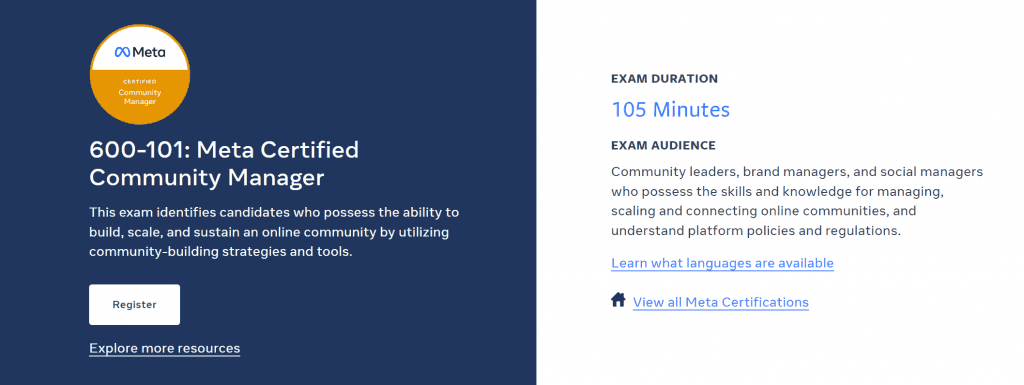Viewport: 1024px width, 385px height.
Task: Click the EXAM AUDIENCE label
Action: tap(664, 146)
